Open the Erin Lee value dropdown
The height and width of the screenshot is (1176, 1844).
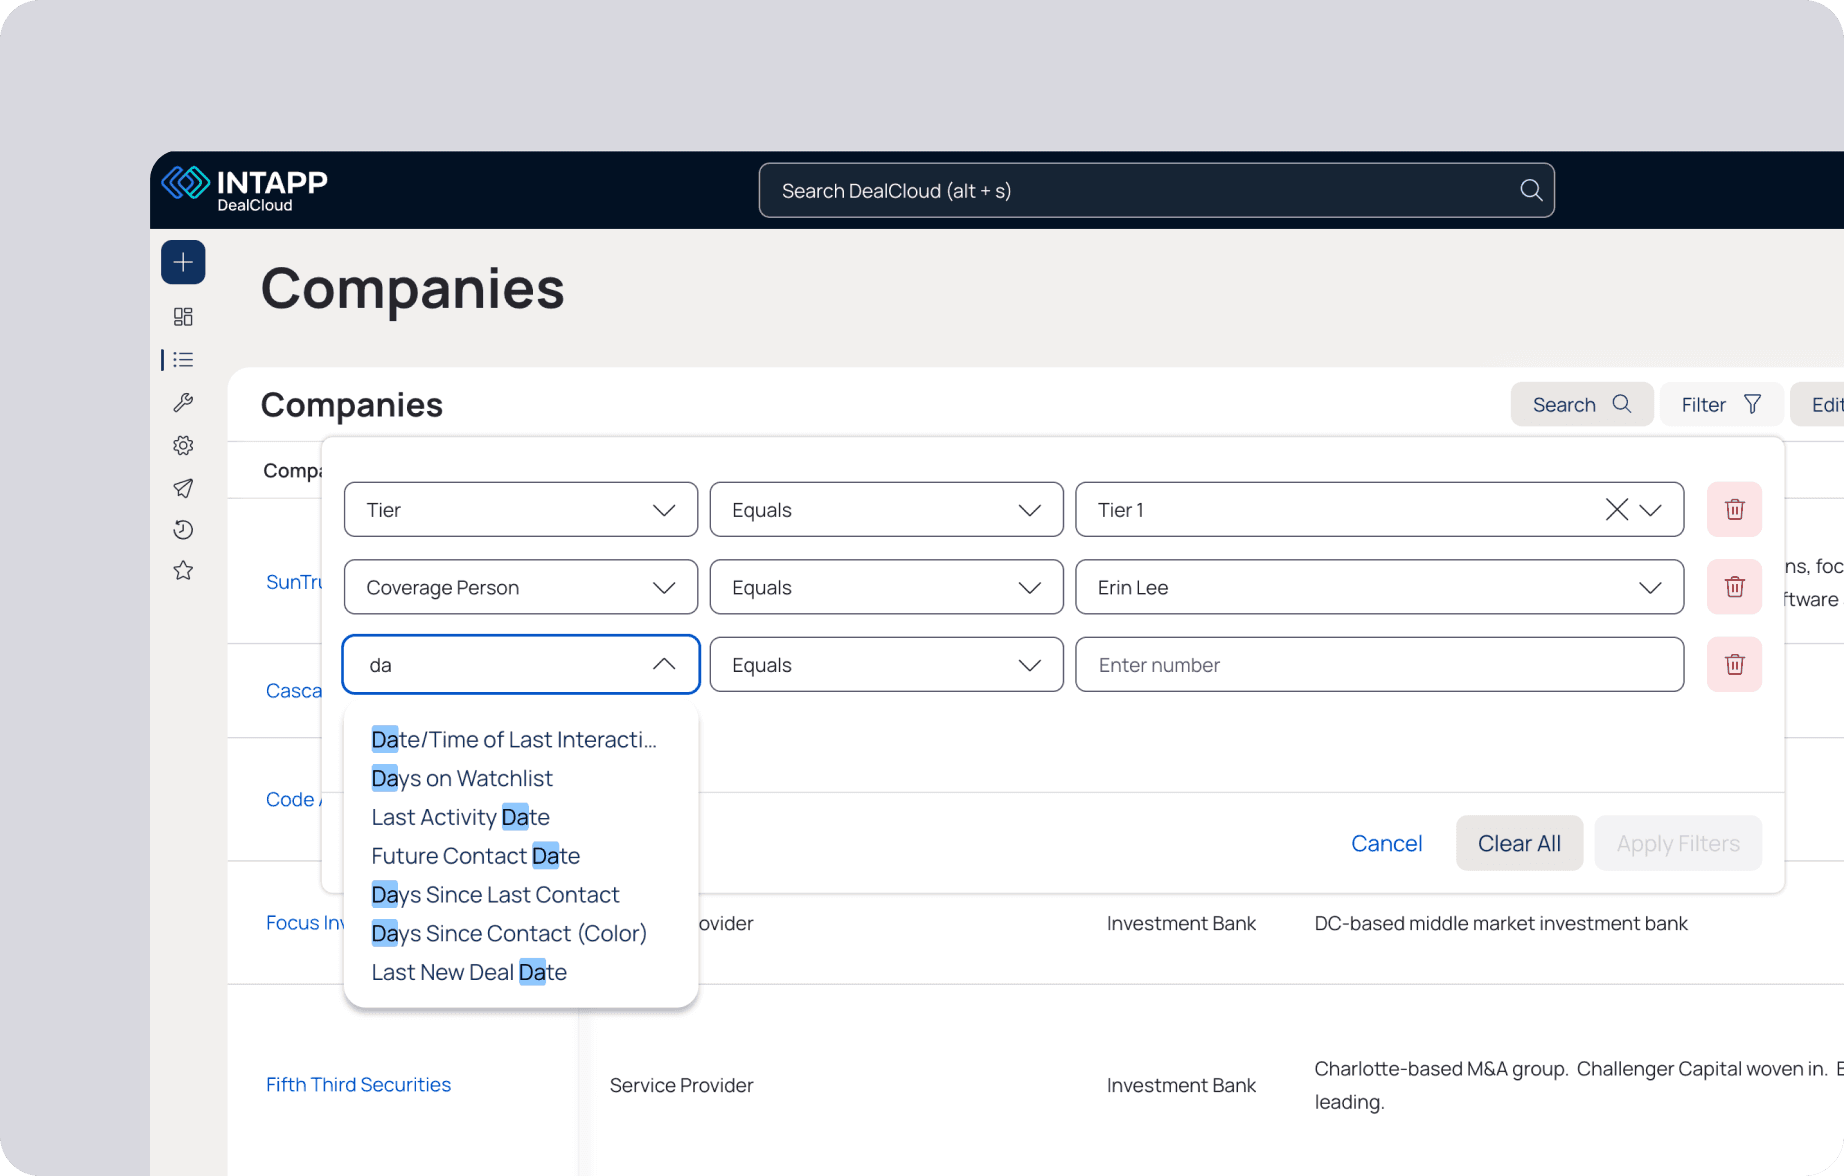(1379, 587)
